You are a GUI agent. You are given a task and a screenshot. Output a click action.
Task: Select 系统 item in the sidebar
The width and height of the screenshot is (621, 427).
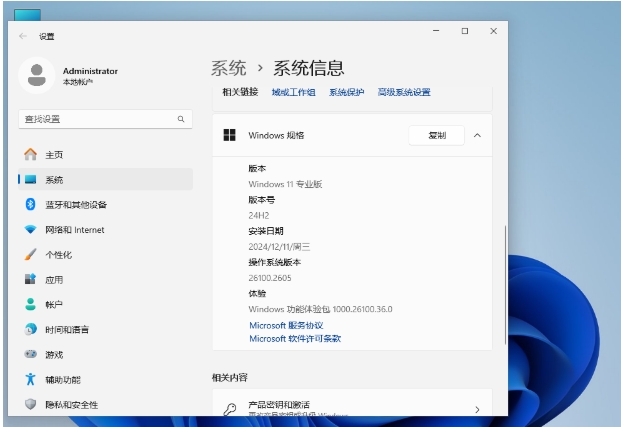54,180
